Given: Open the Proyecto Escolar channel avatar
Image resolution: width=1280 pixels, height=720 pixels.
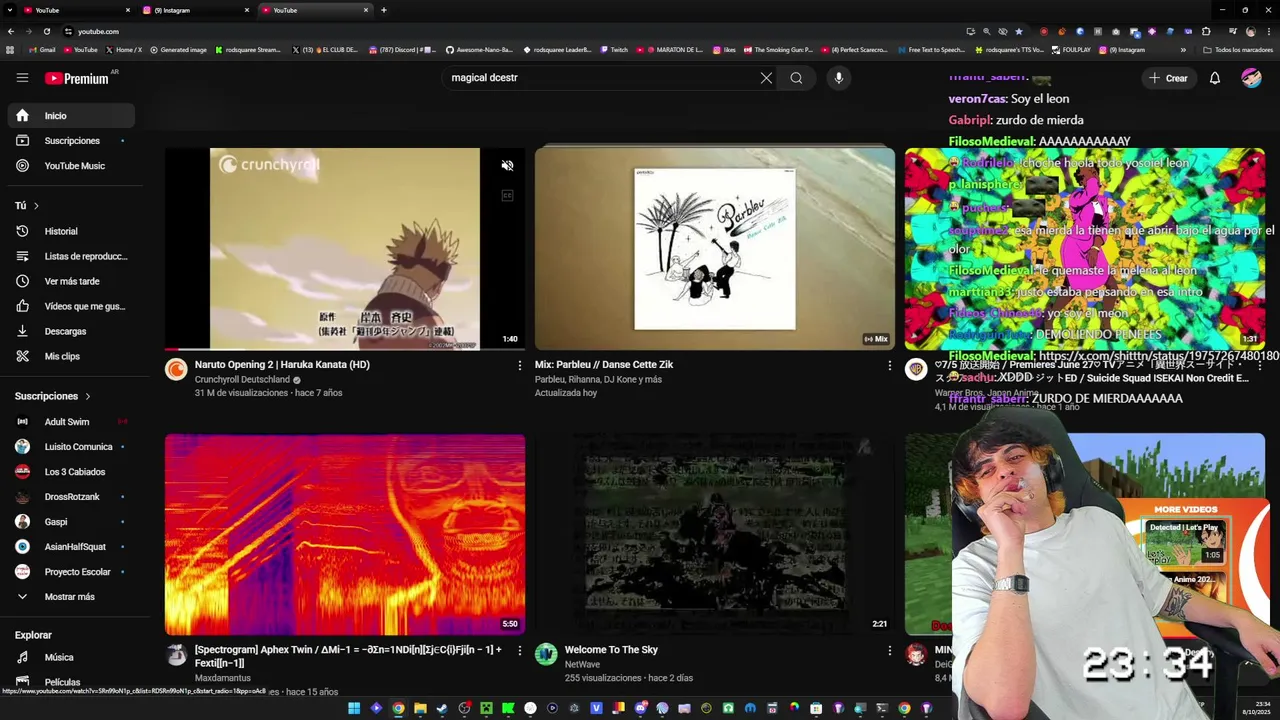Looking at the screenshot, I should [x=22, y=572].
